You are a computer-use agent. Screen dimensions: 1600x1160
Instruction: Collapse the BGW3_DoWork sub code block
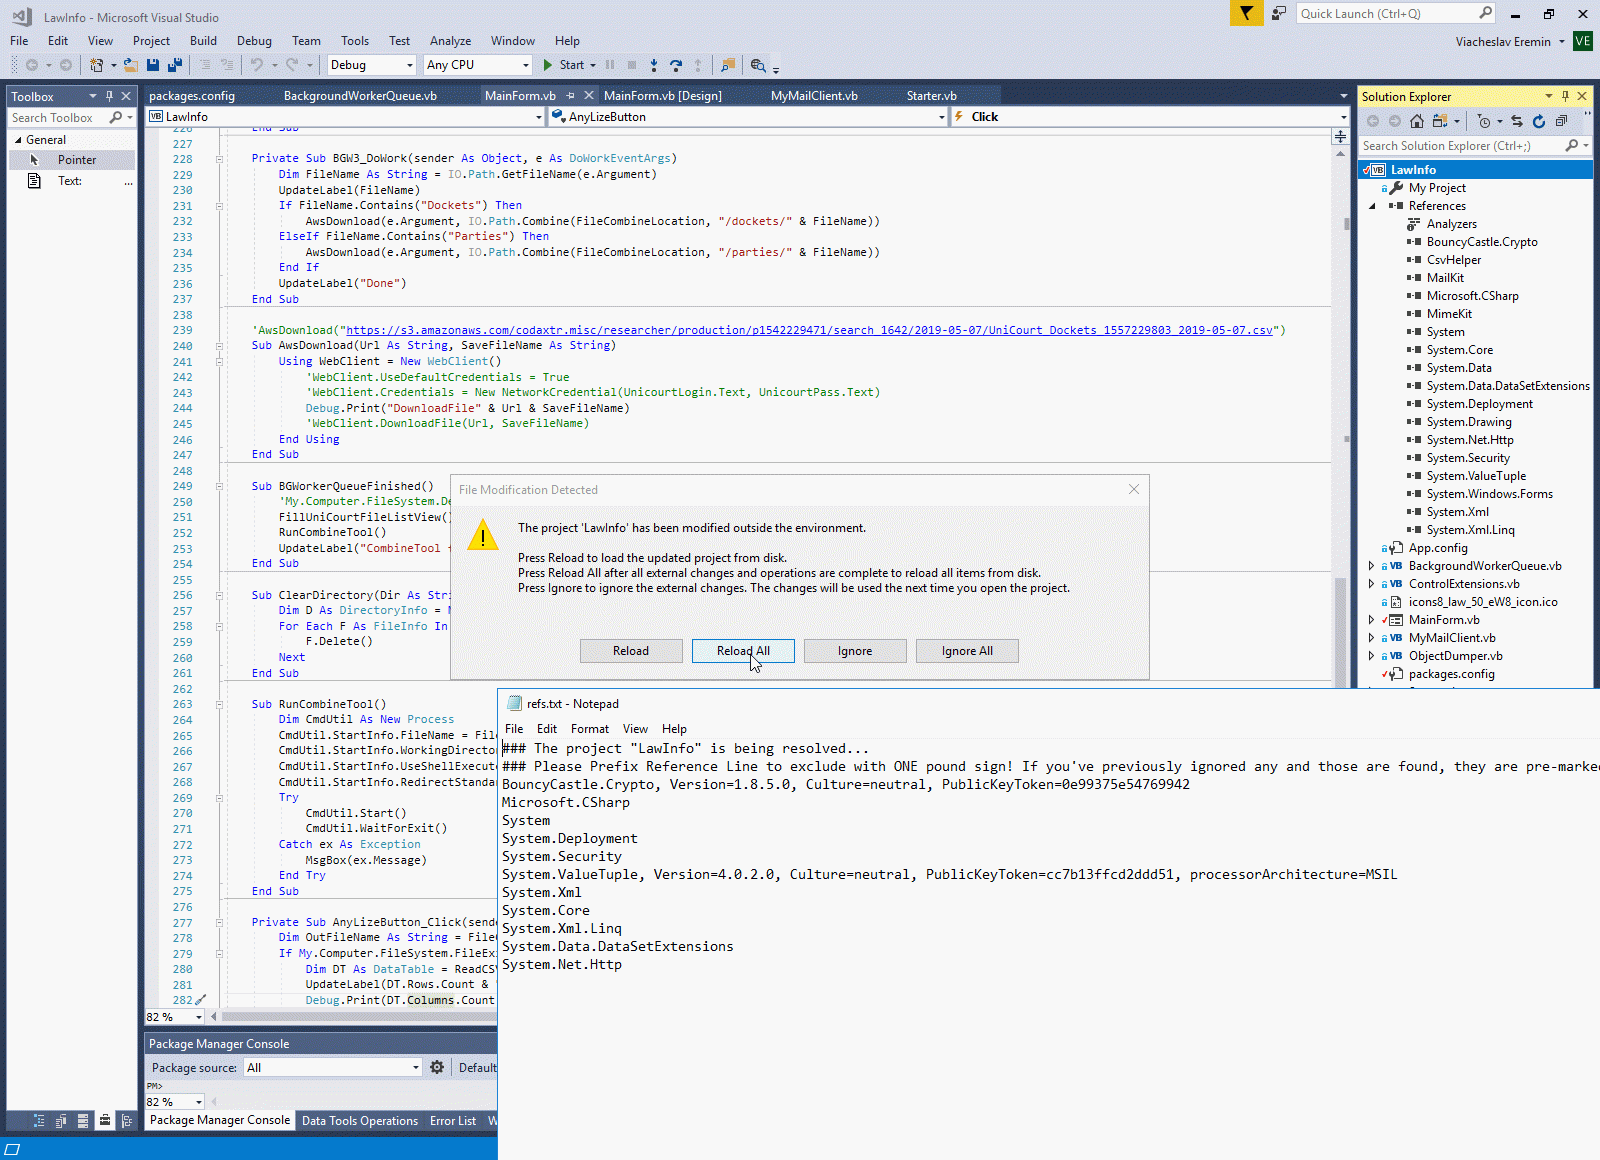(219, 159)
